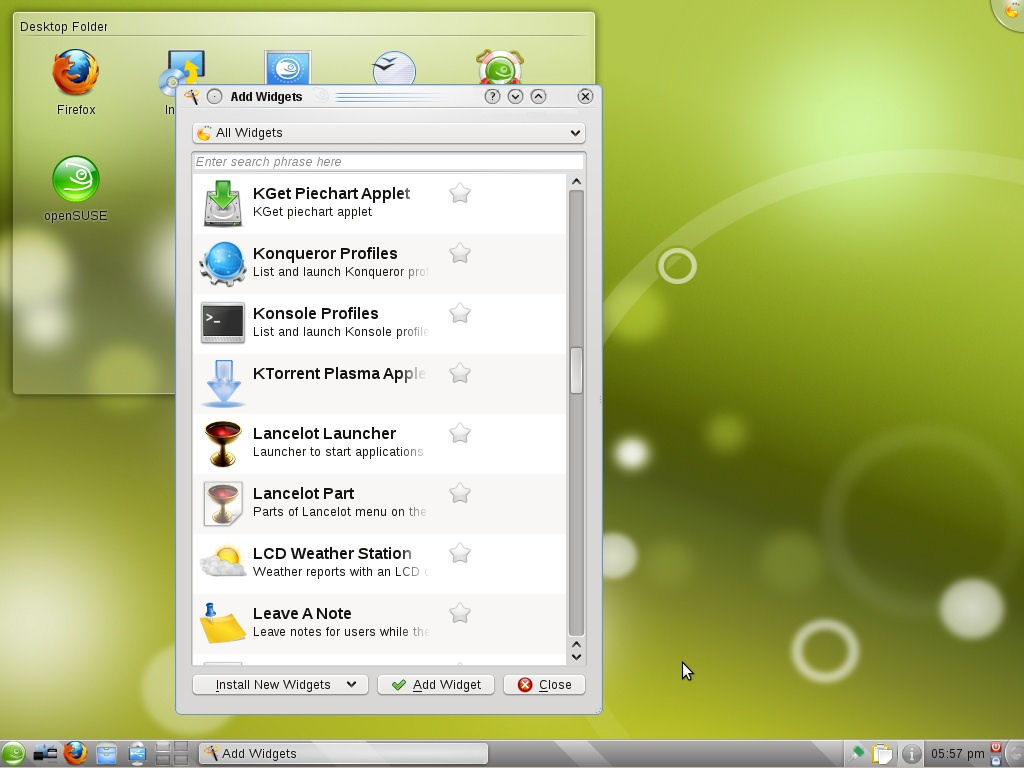
Task: Click the dialog Help question mark button
Action: 492,96
